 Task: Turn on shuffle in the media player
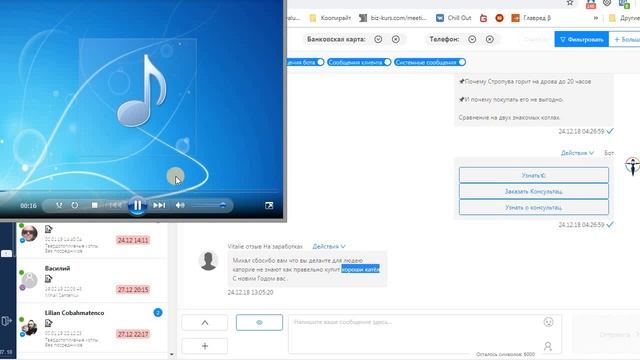59,205
